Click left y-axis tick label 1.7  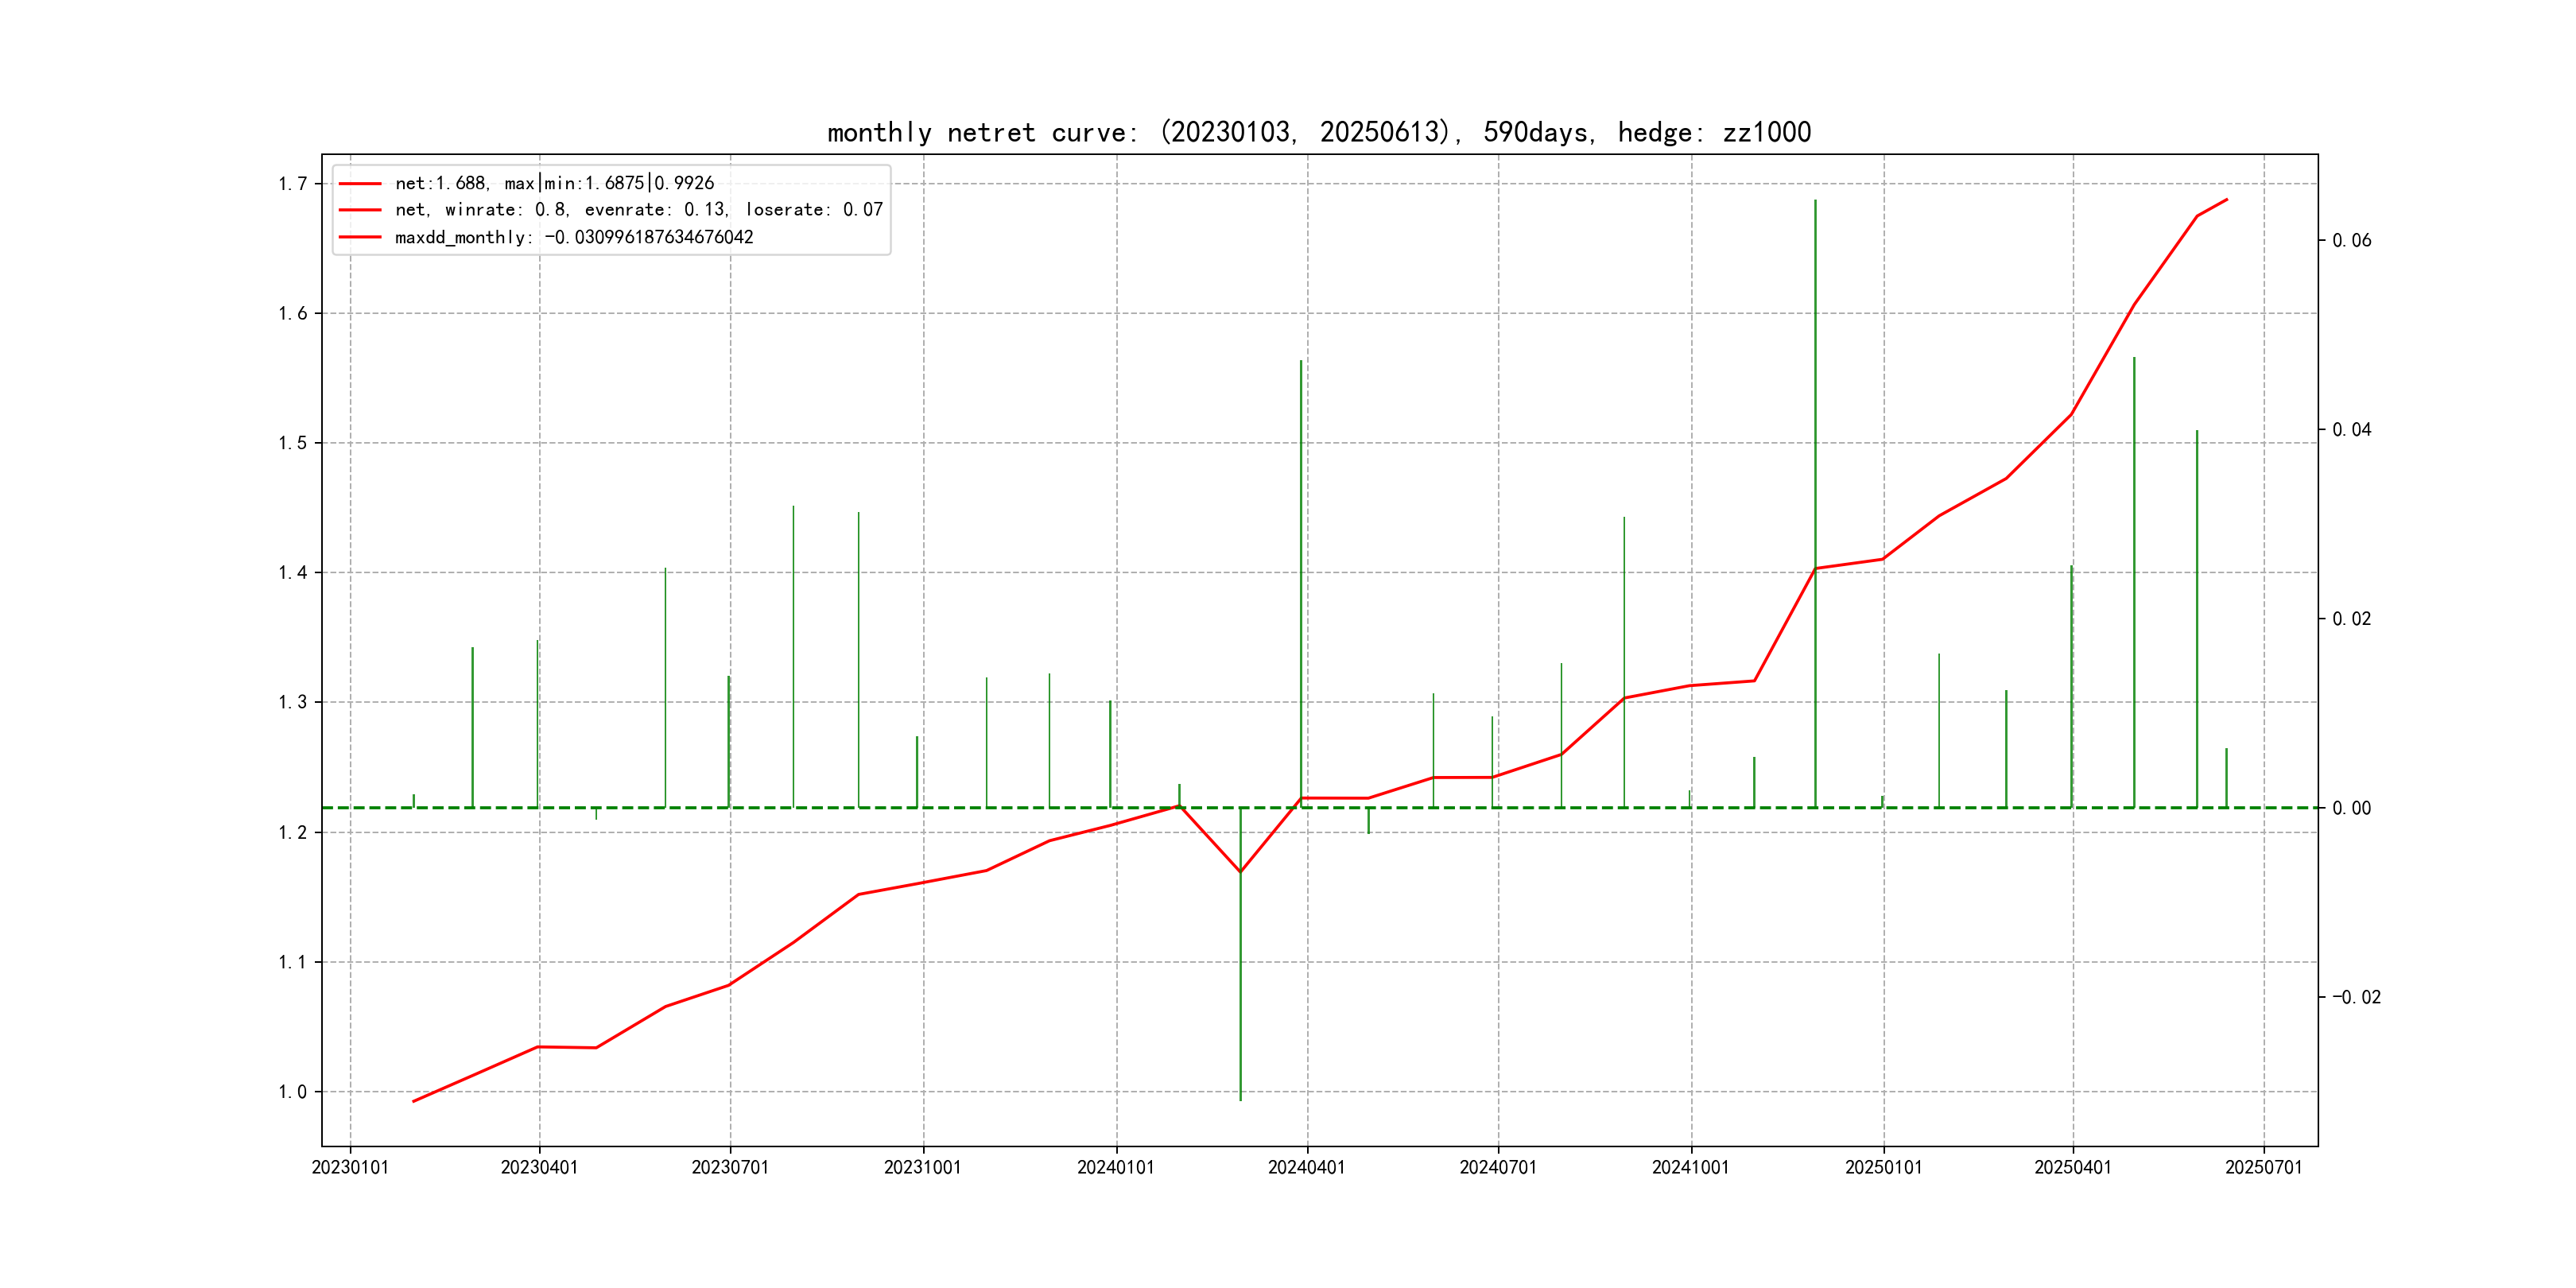coord(292,184)
